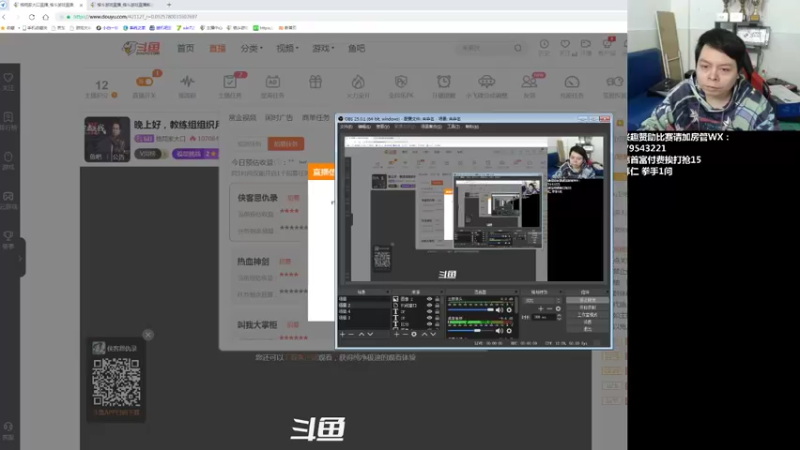Open watch history clock icon in header

(x=544, y=44)
